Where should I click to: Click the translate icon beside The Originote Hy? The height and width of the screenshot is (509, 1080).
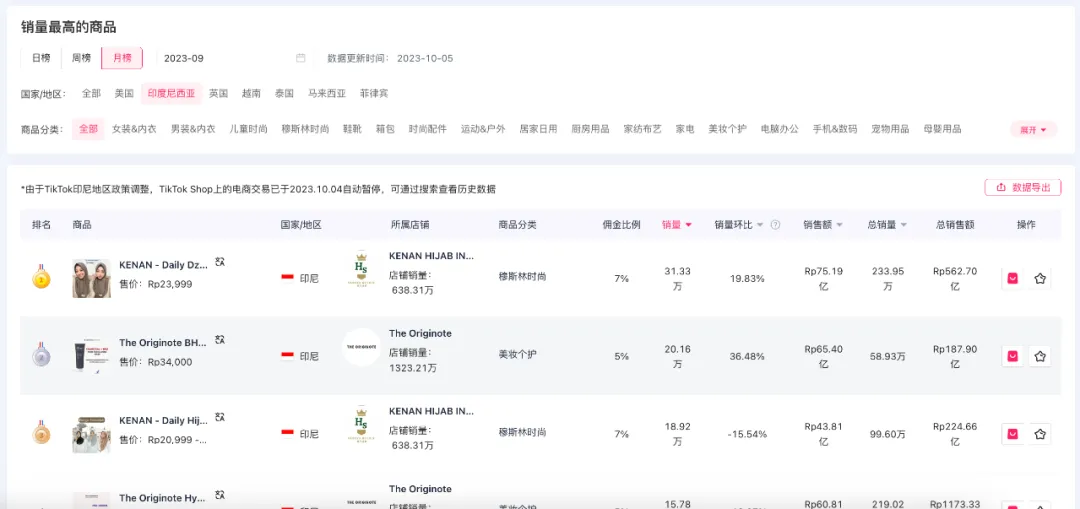220,495
